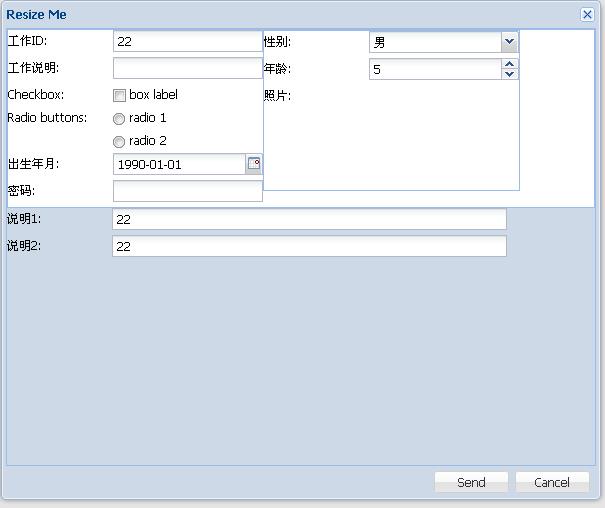Screen dimensions: 605x508
Task: Focus the 说明1 text field
Action: (x=309, y=219)
